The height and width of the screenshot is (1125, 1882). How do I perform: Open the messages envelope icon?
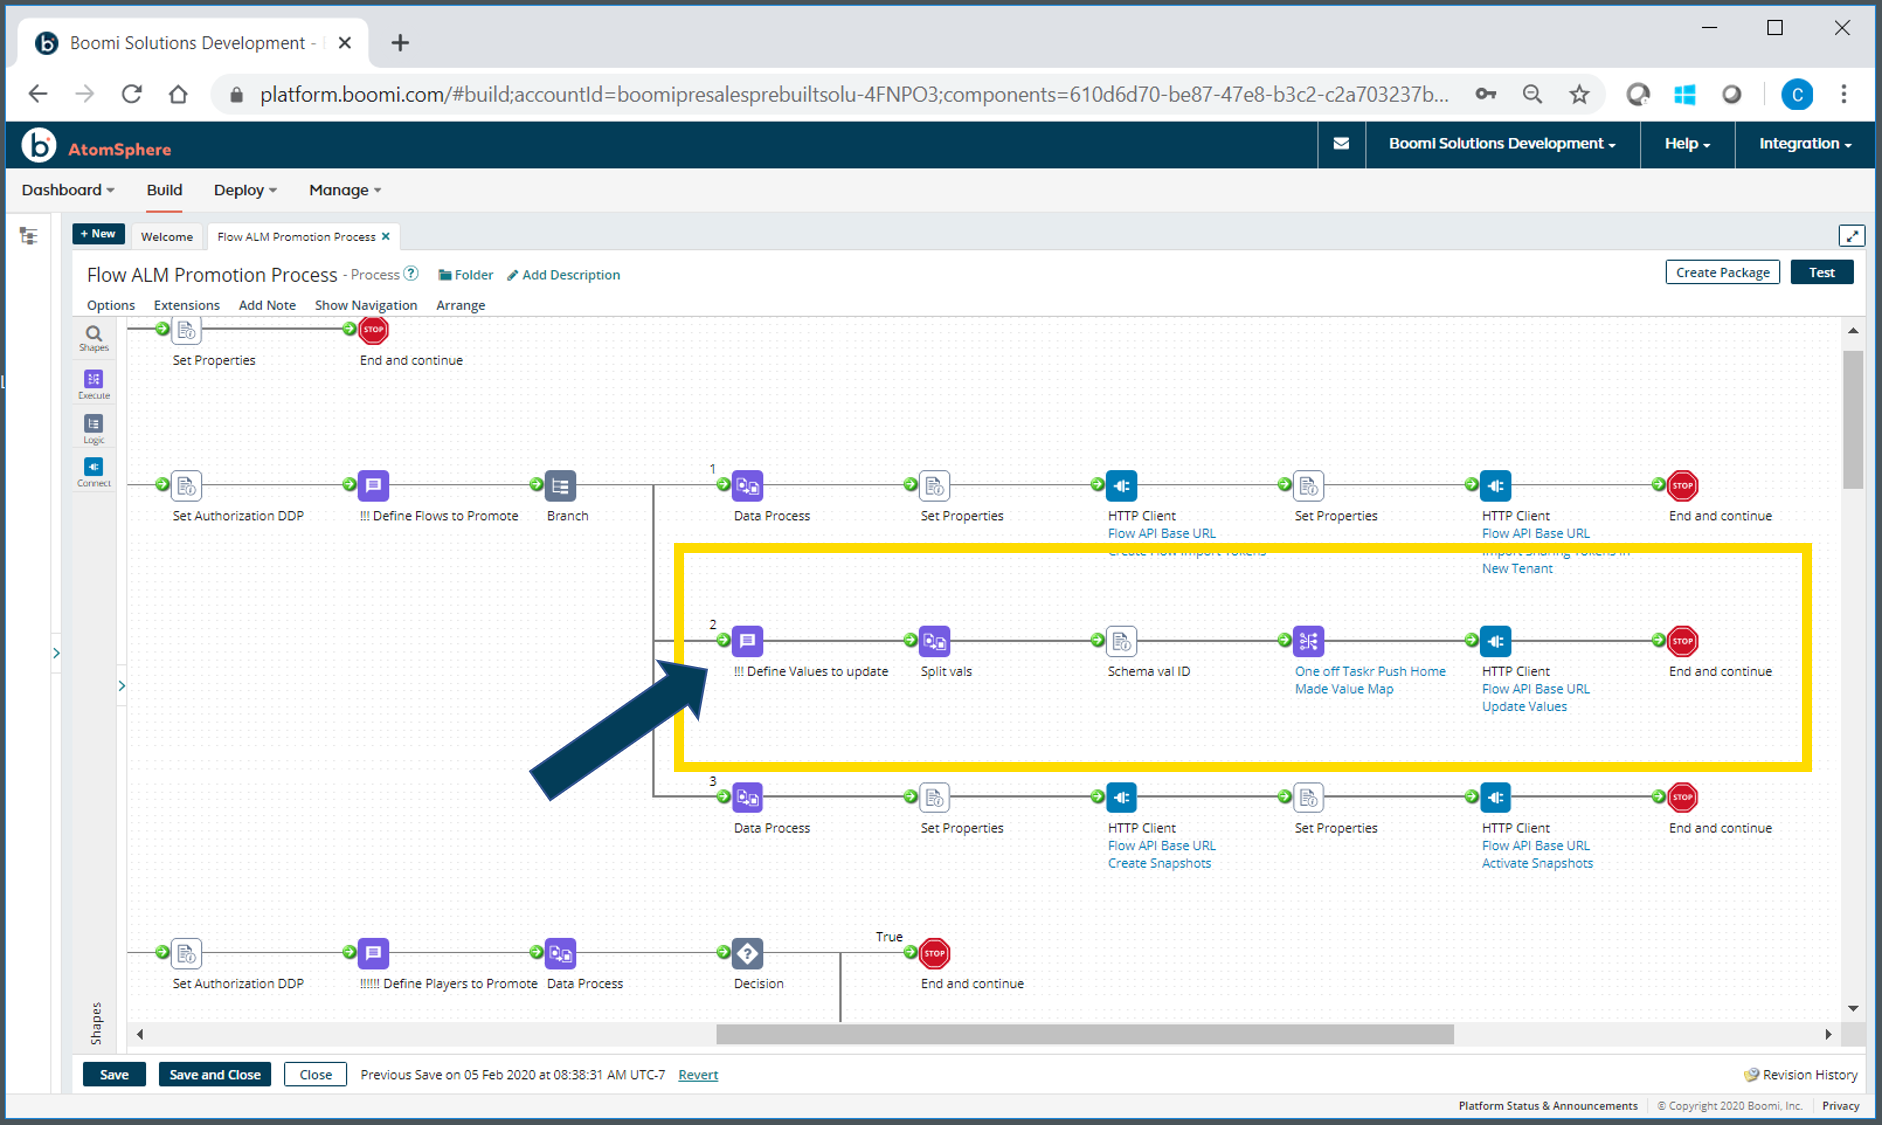[x=1341, y=144]
